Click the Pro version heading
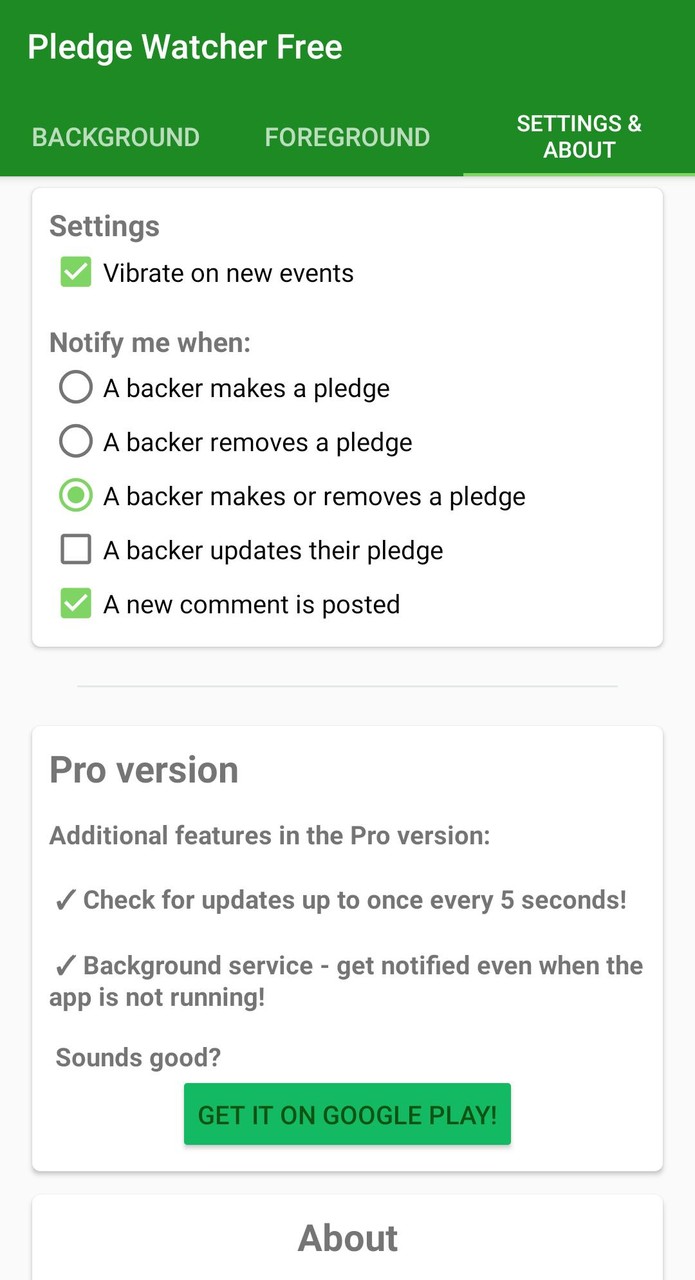This screenshot has width=695, height=1280. [143, 769]
